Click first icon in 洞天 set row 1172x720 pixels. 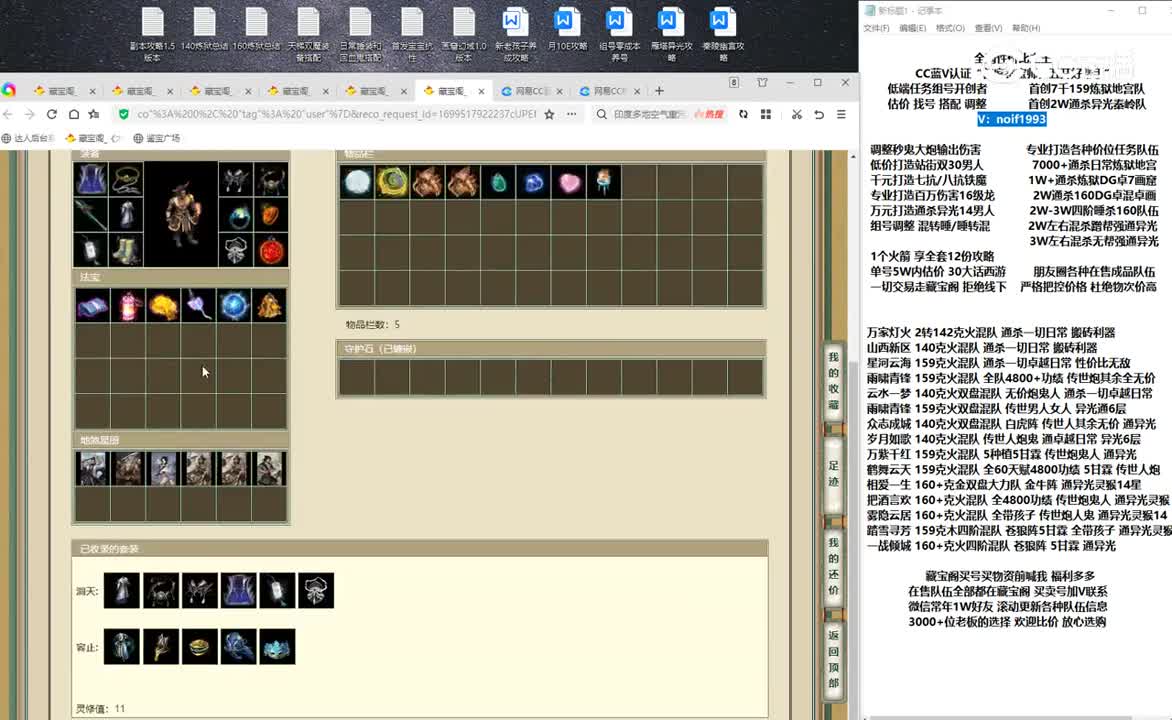(121, 591)
